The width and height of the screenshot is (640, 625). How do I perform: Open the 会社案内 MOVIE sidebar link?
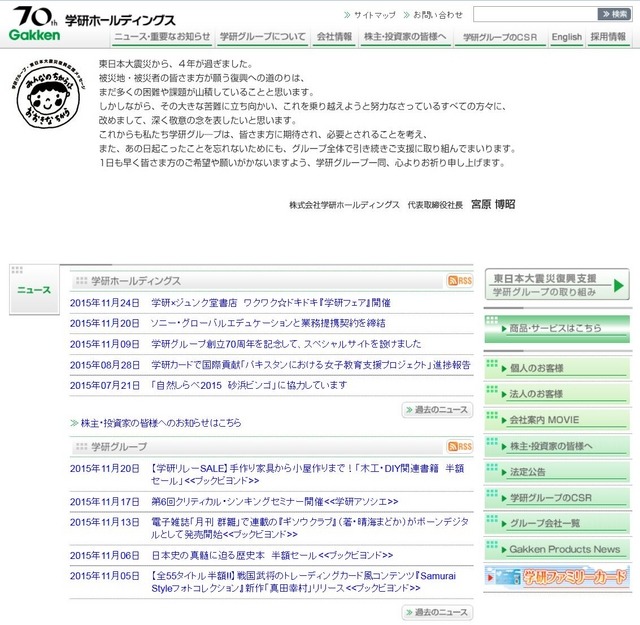click(x=557, y=420)
